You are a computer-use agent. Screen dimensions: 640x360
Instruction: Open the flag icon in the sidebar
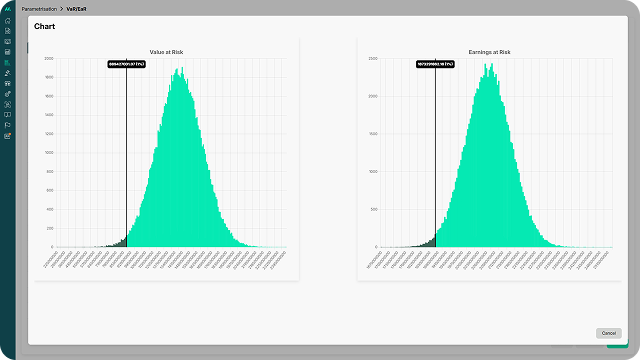7,125
